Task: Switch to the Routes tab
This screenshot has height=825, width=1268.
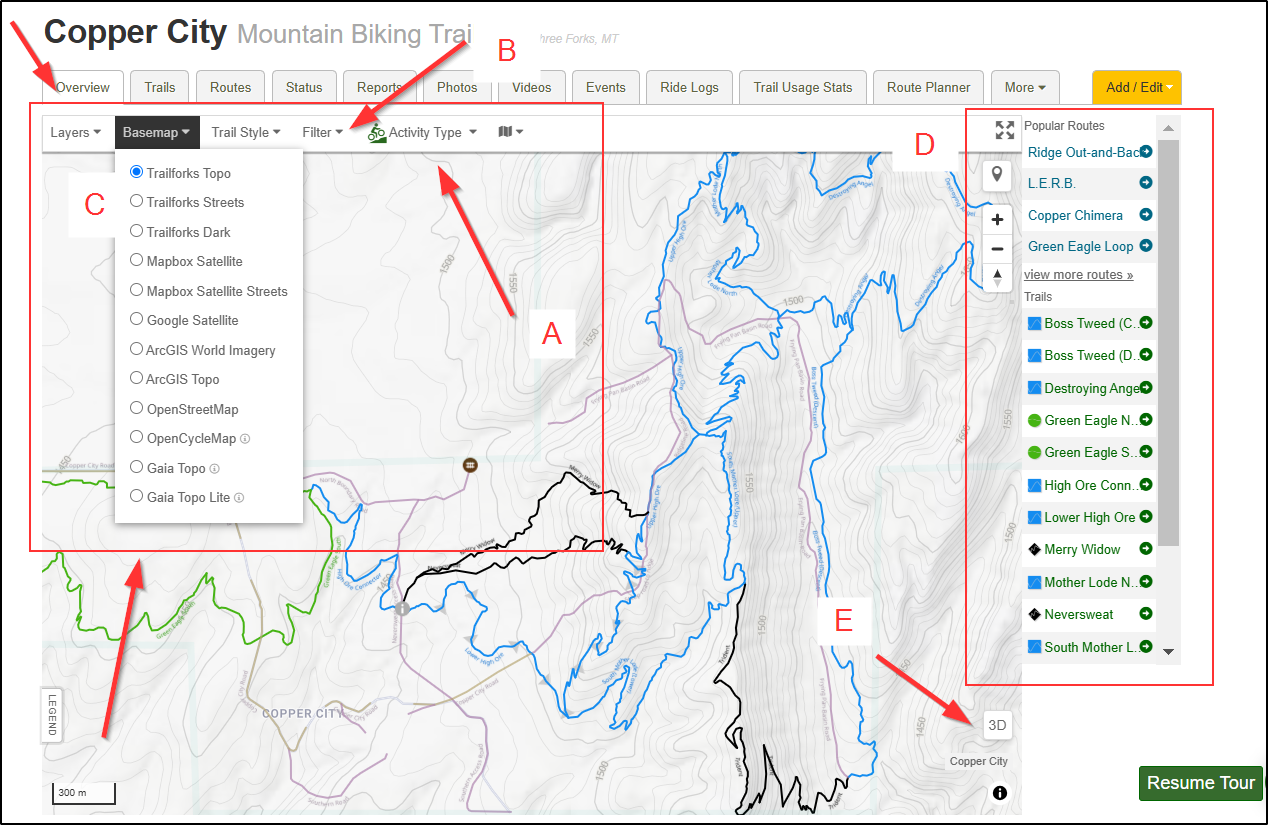Action: click(230, 87)
